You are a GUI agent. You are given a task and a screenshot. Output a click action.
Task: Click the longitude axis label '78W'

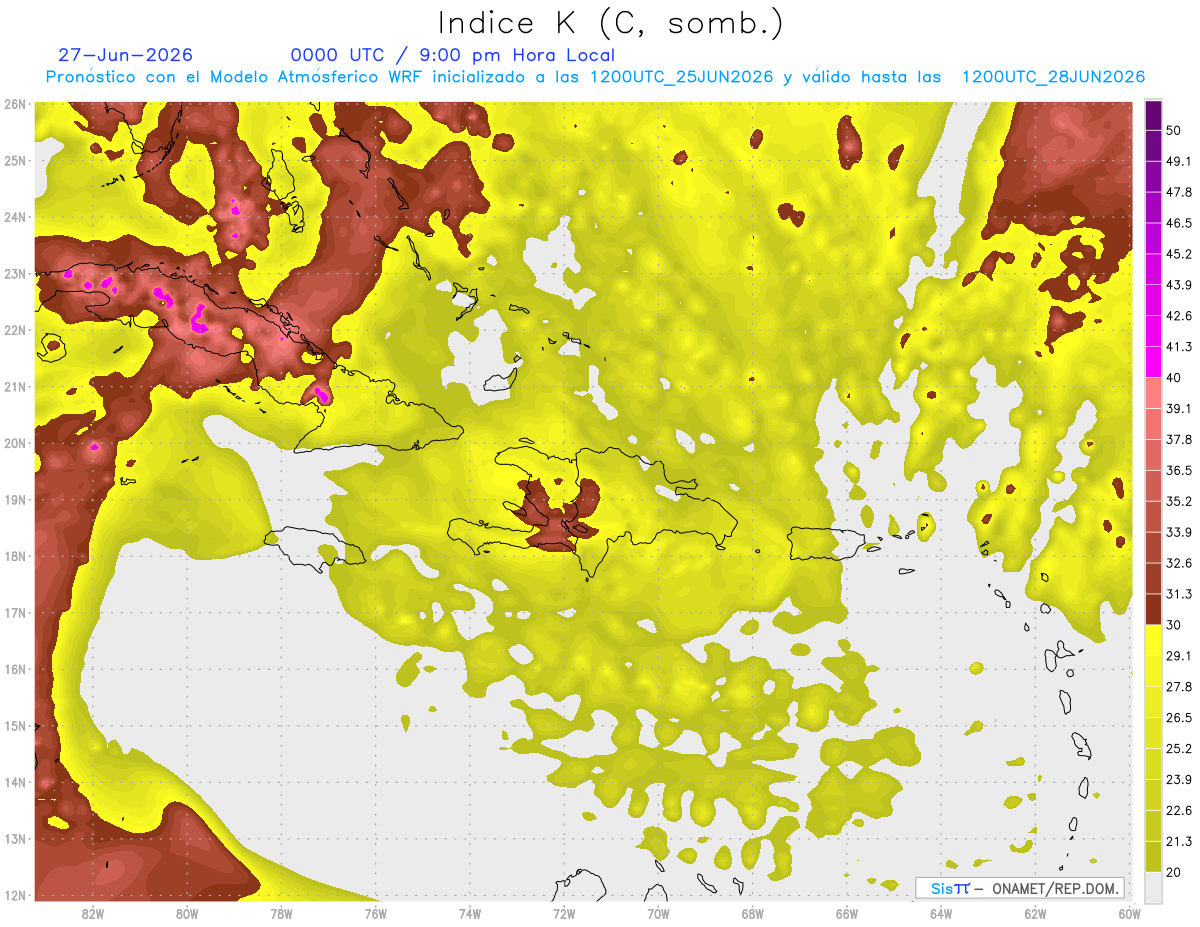tap(281, 914)
